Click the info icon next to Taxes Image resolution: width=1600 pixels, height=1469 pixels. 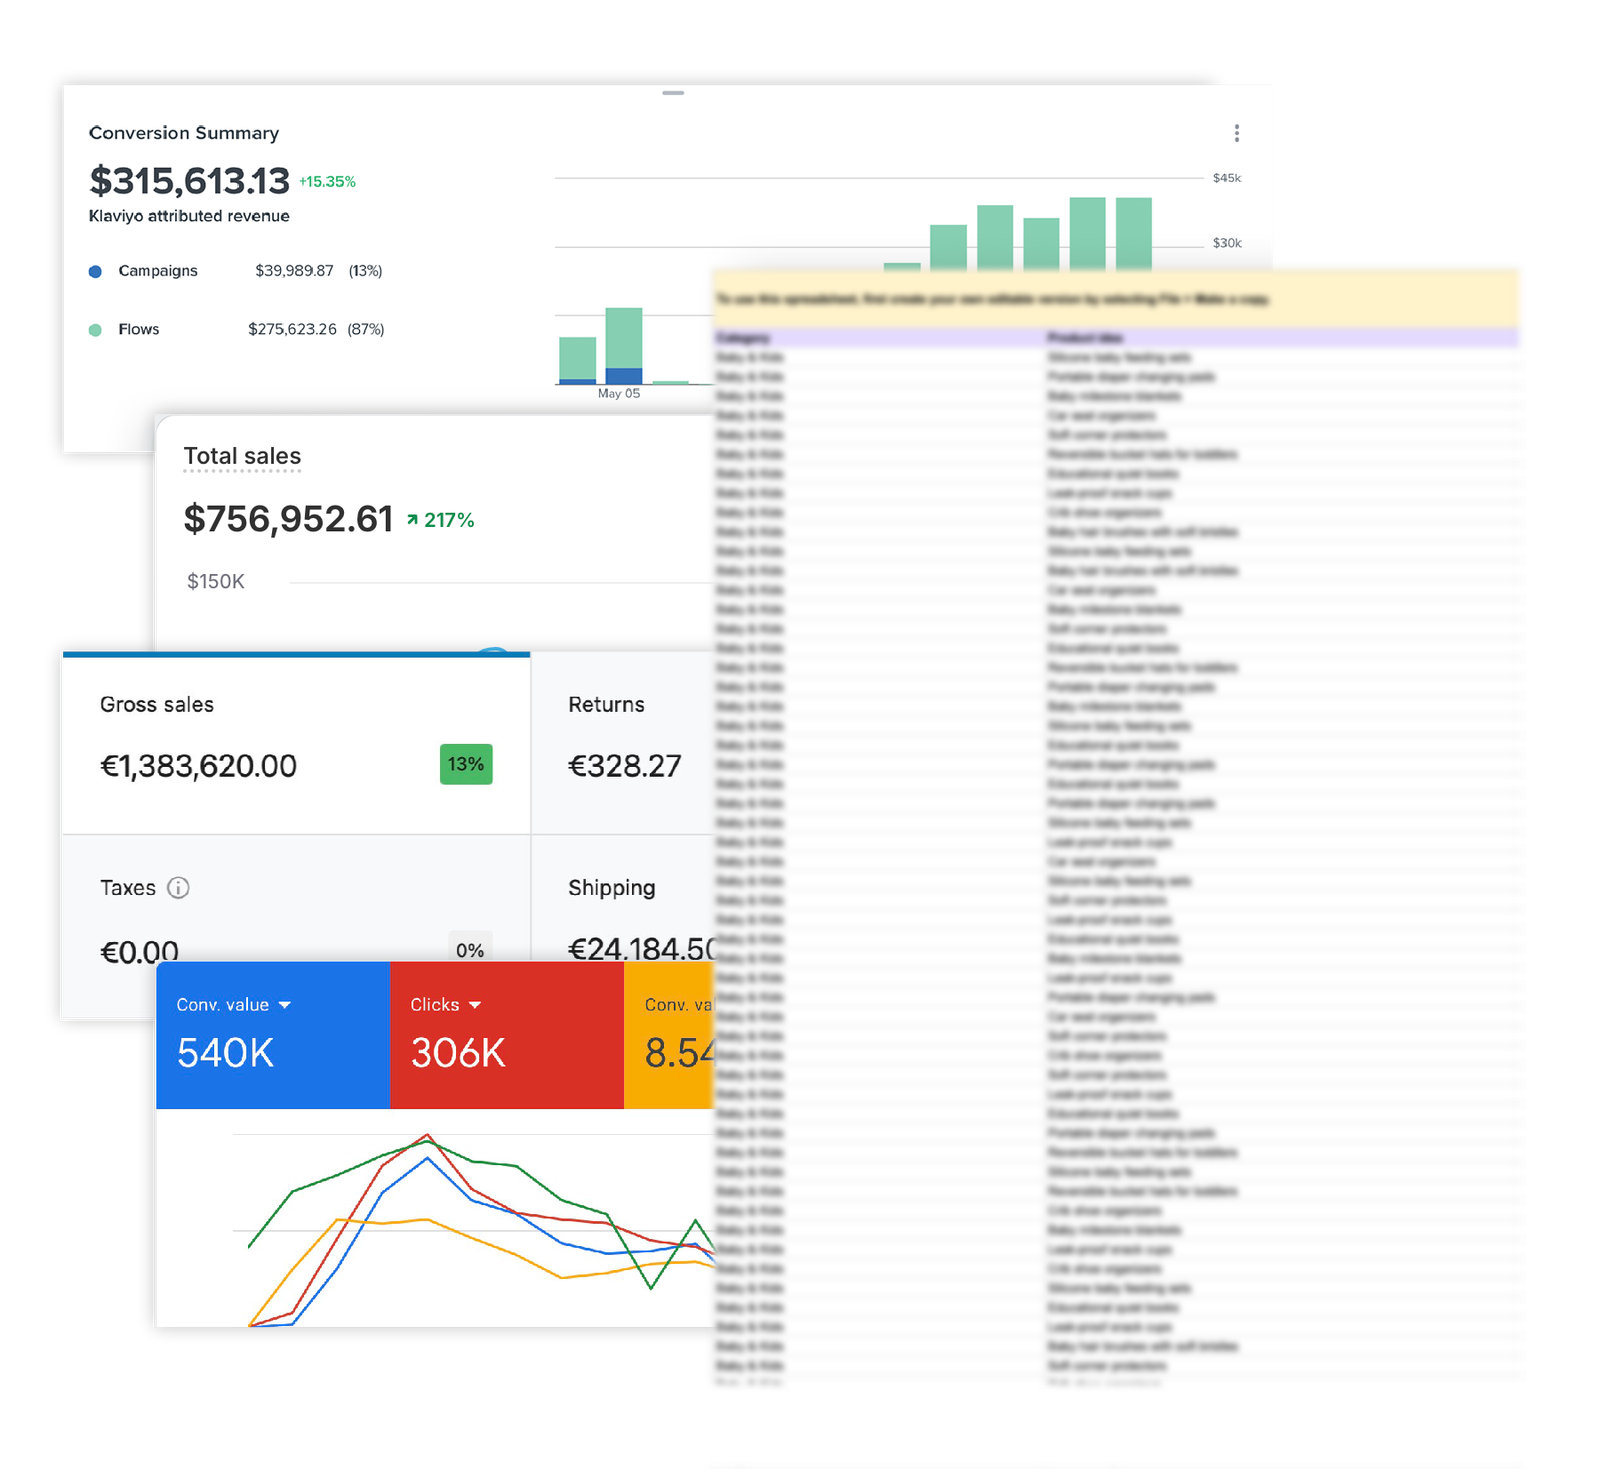point(178,888)
